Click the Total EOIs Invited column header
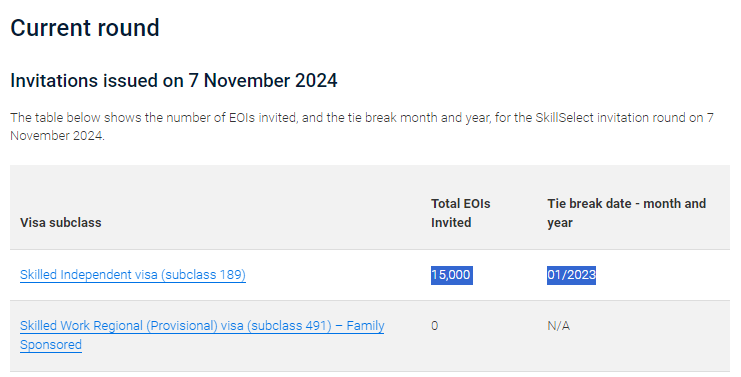The height and width of the screenshot is (377, 741). pyautogui.click(x=461, y=213)
